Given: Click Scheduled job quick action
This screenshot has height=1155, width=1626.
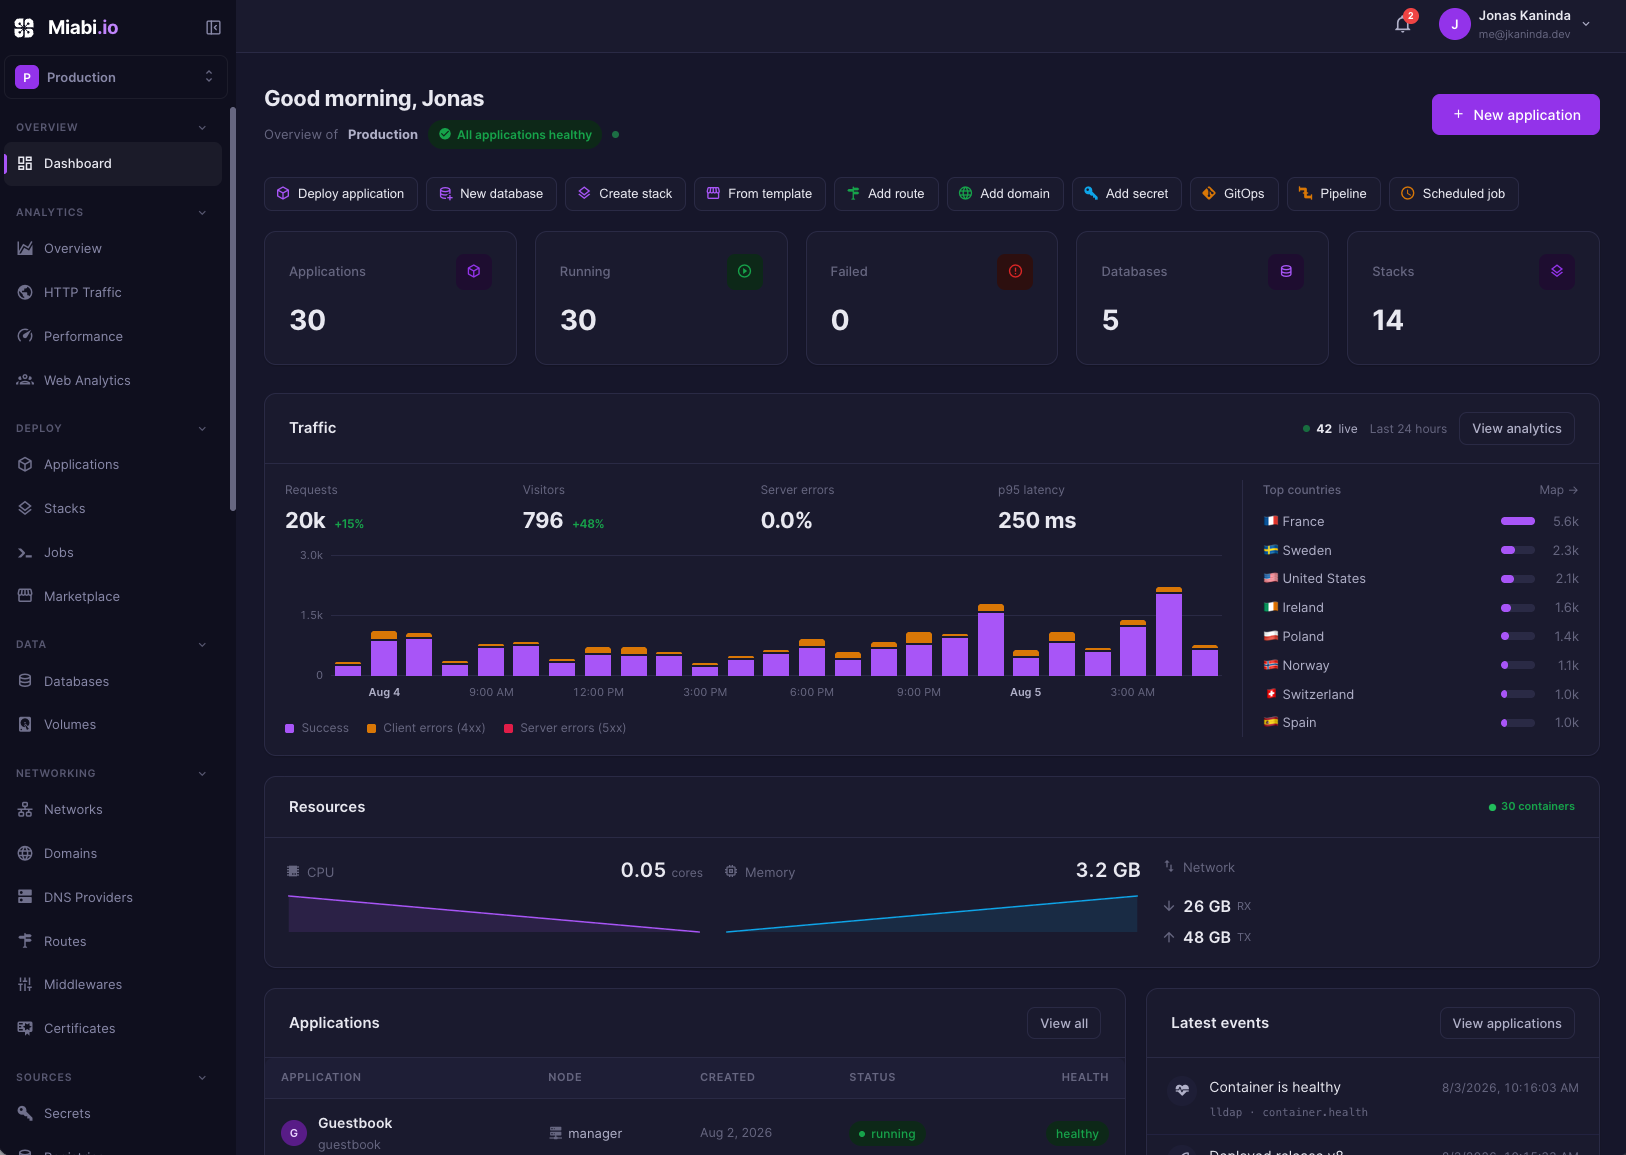Looking at the screenshot, I should pos(1454,194).
